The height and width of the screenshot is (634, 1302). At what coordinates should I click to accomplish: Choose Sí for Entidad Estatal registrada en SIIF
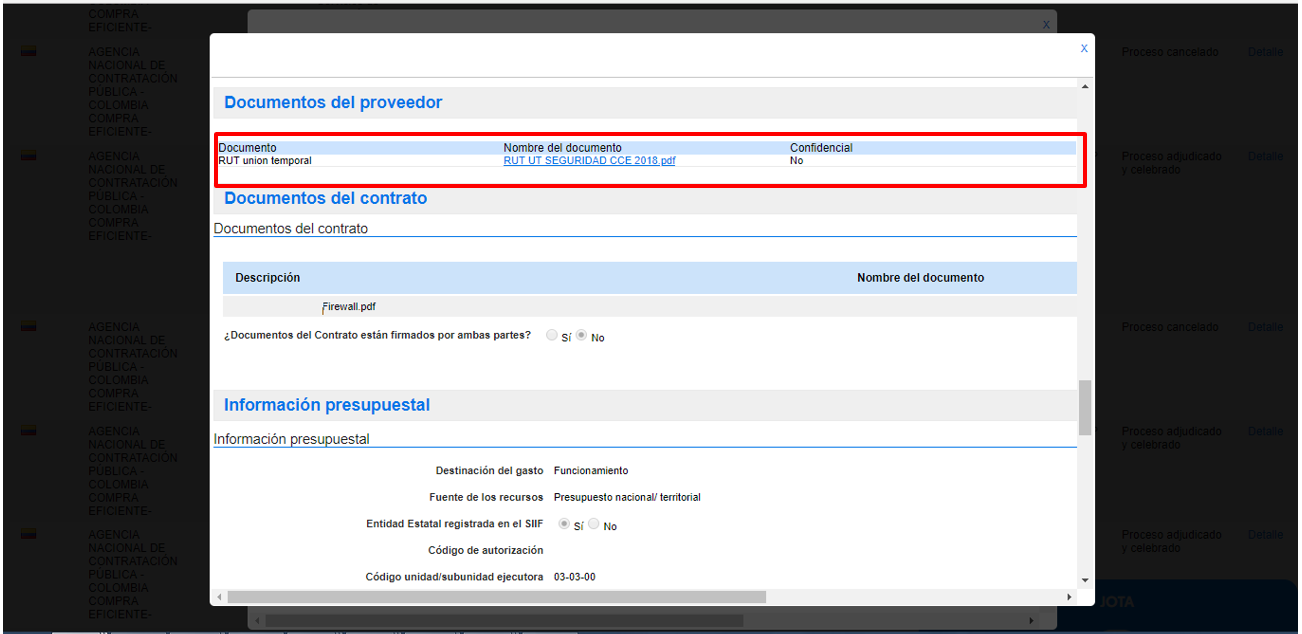tap(564, 524)
